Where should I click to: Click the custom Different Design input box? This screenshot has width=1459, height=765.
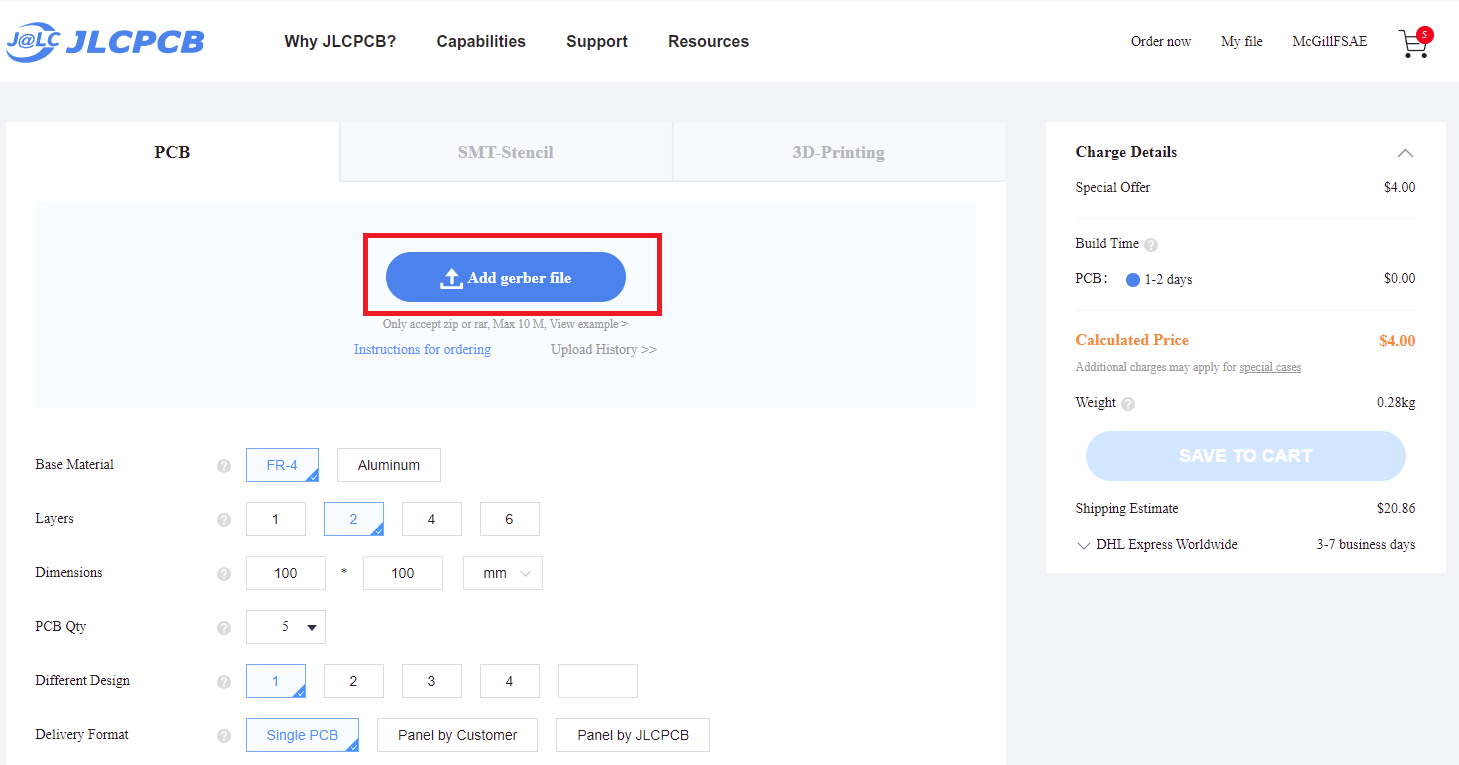(x=598, y=681)
